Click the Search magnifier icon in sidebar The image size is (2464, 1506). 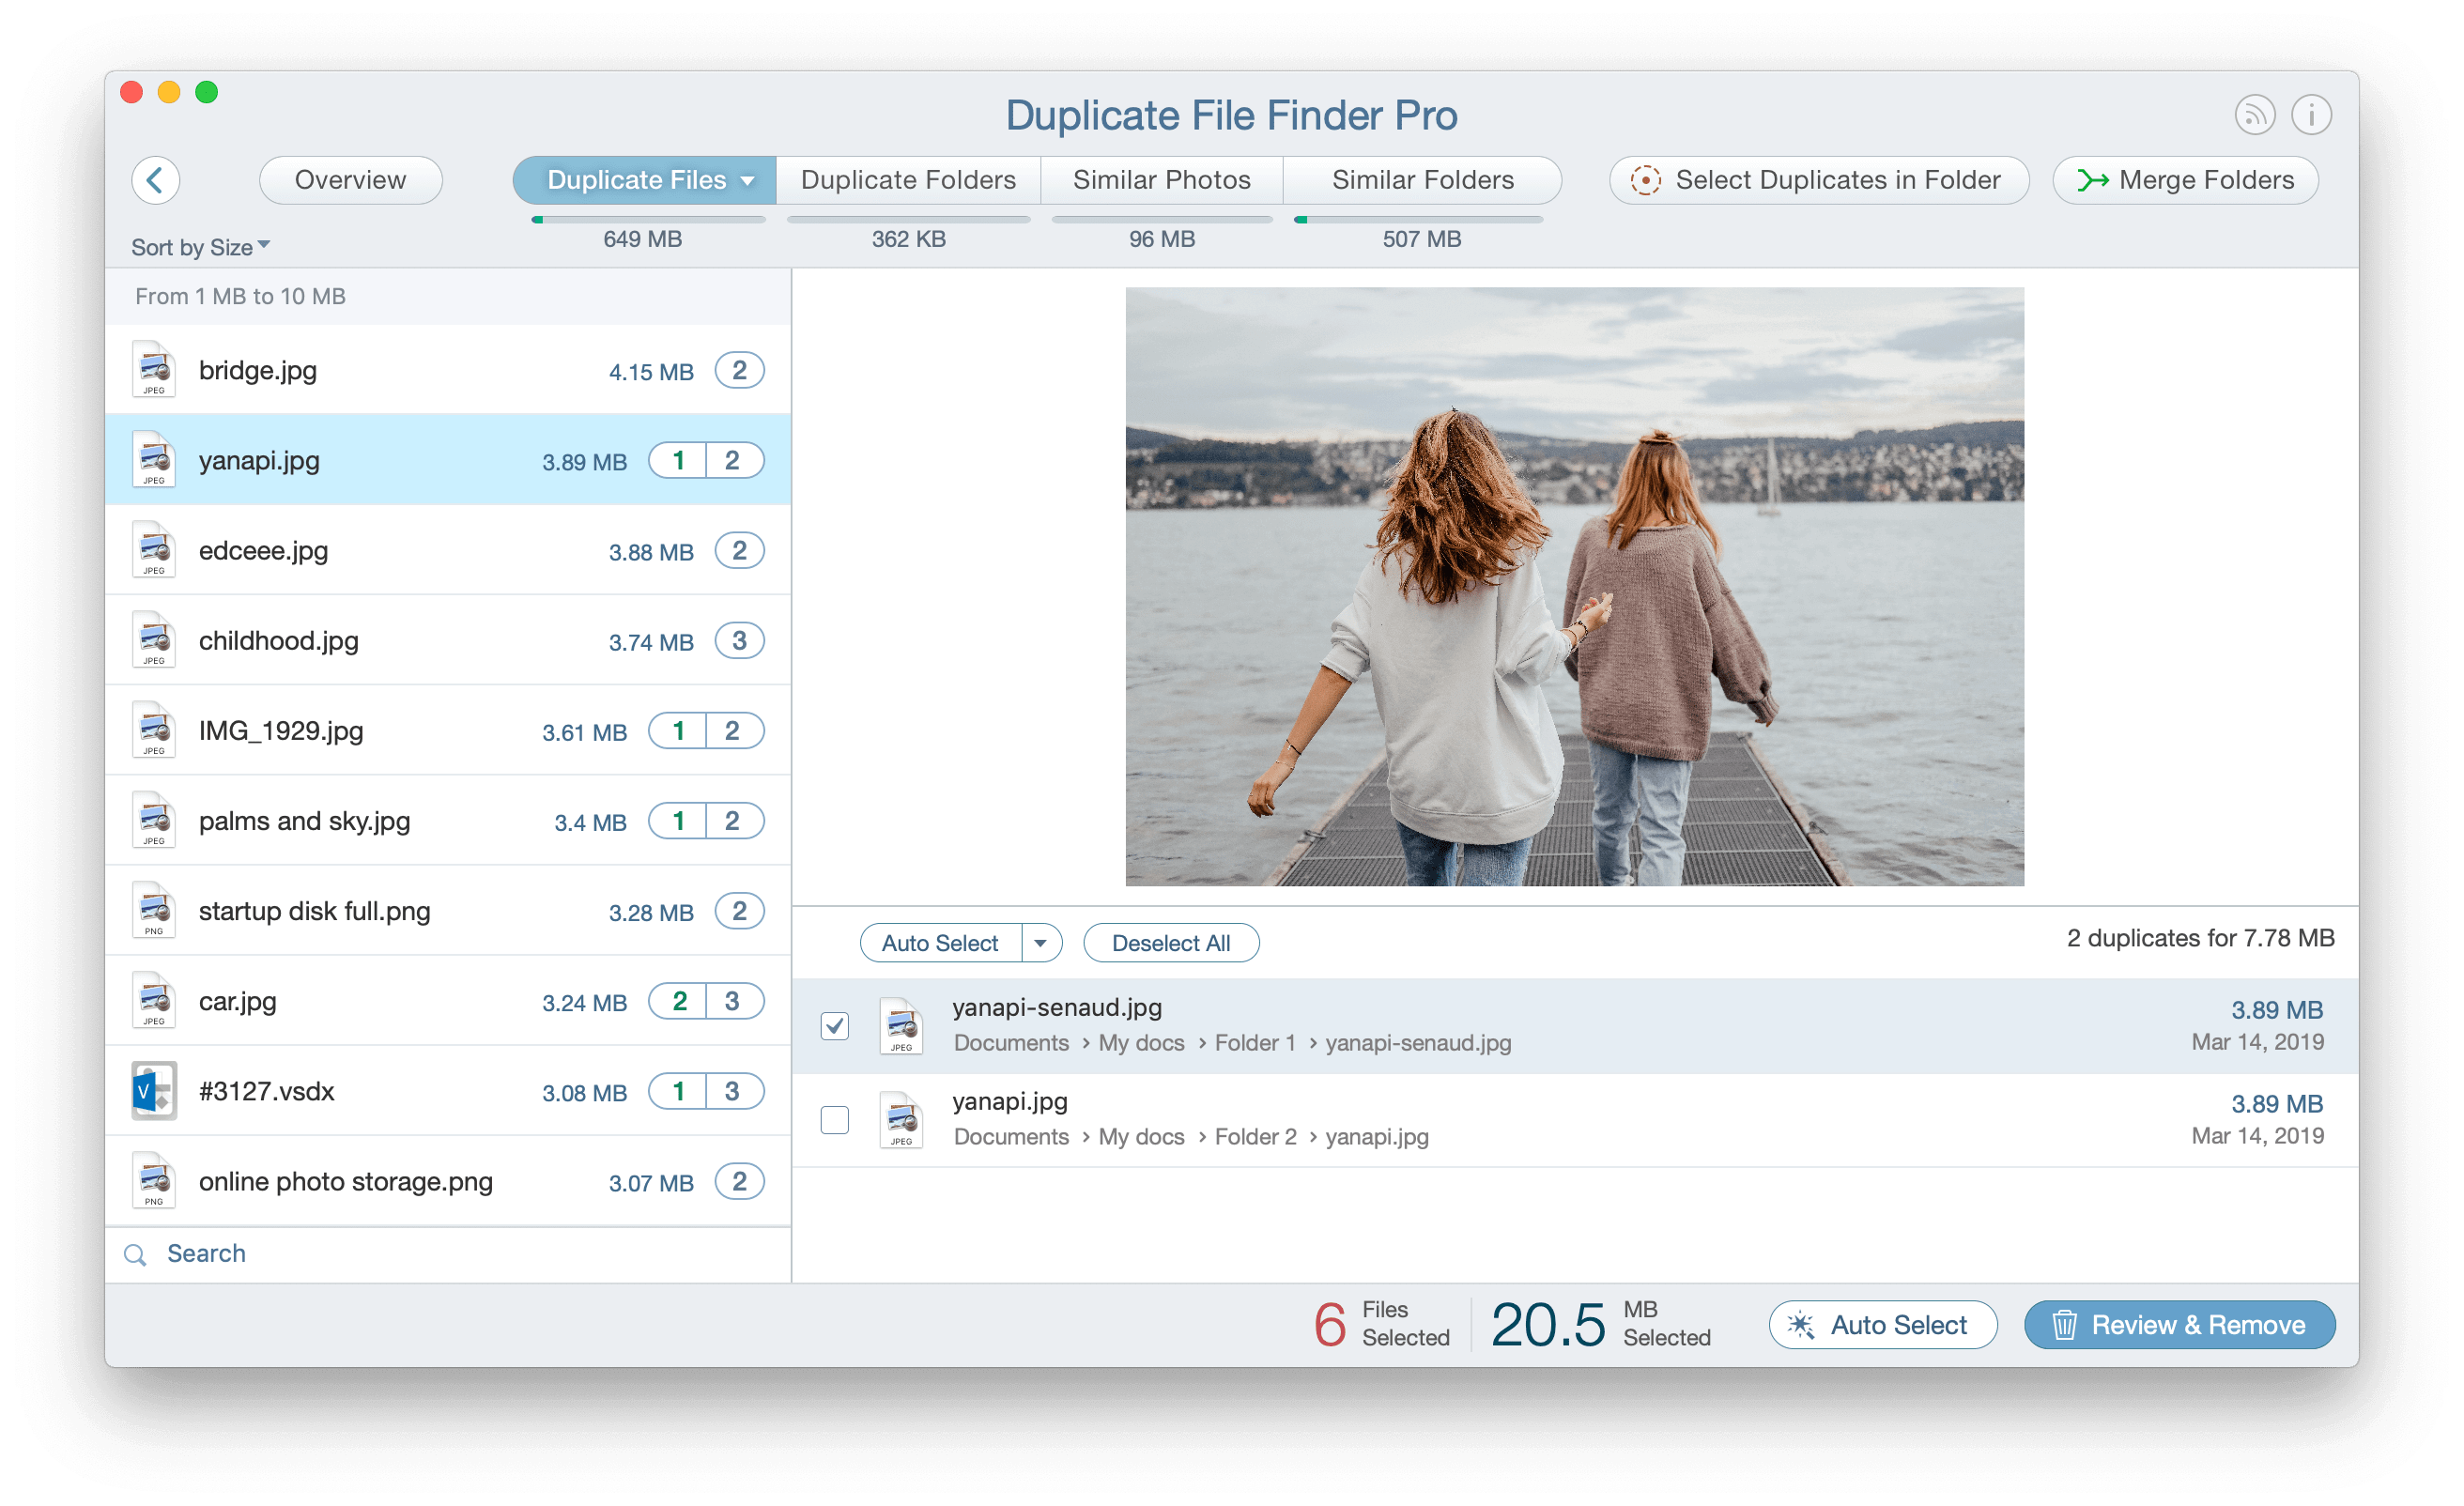click(x=137, y=1252)
